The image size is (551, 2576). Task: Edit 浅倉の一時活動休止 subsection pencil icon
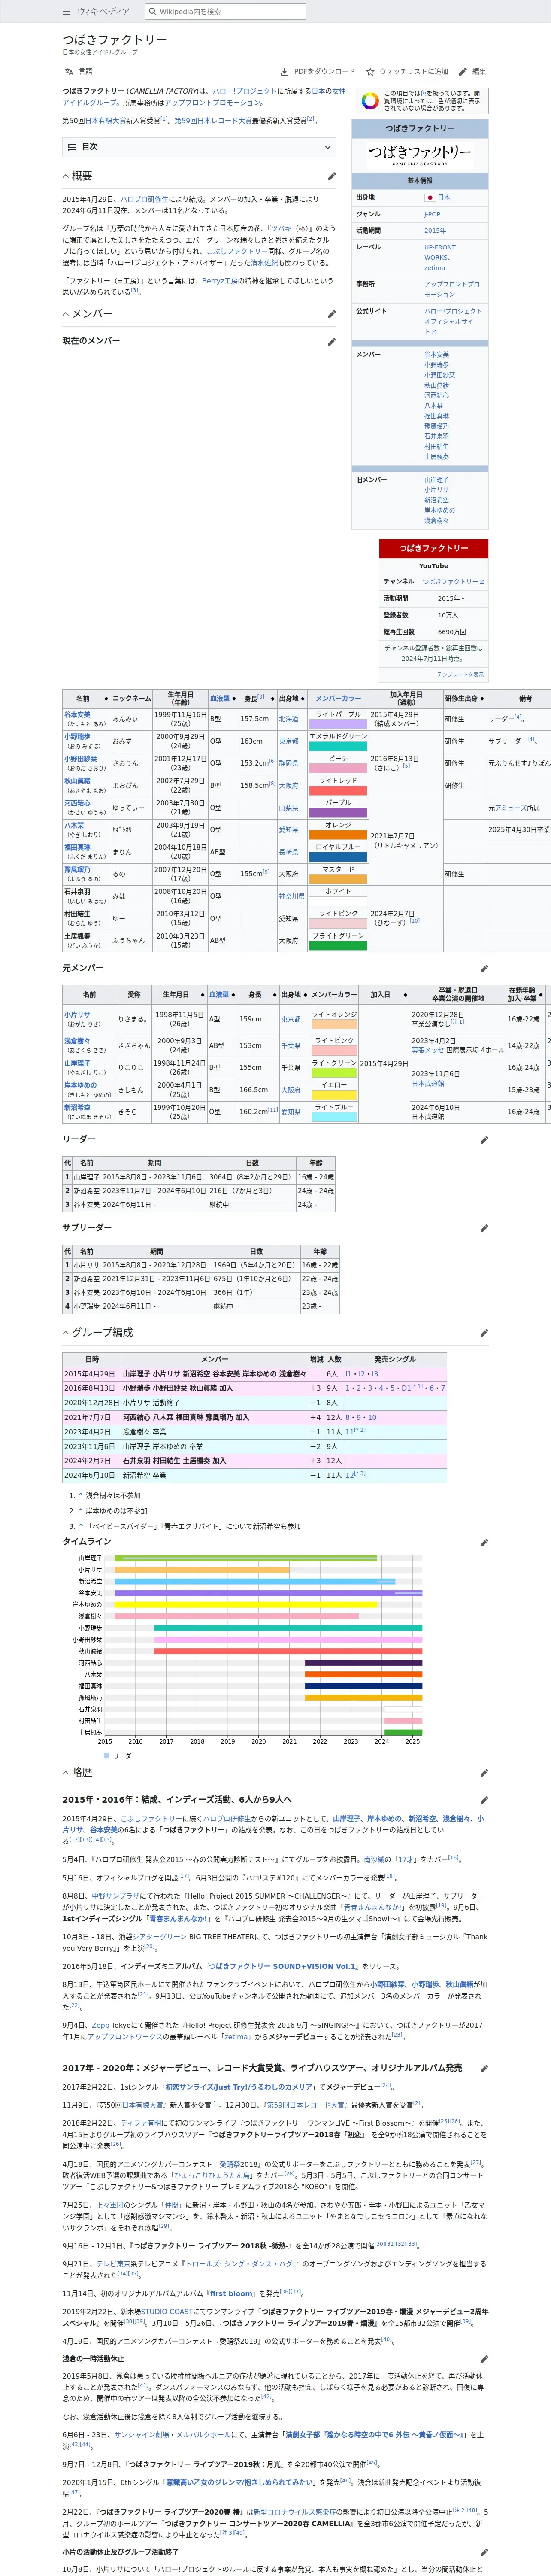[484, 2359]
